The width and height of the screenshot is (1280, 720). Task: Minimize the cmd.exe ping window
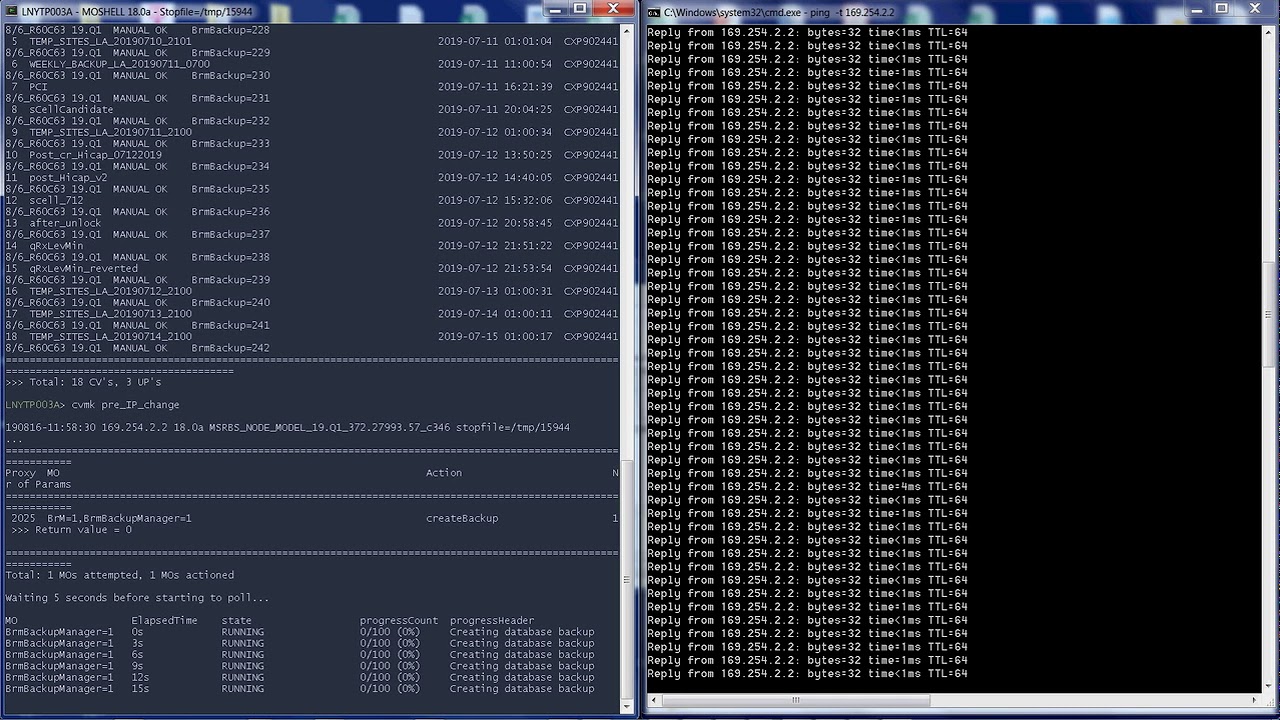1196,8
